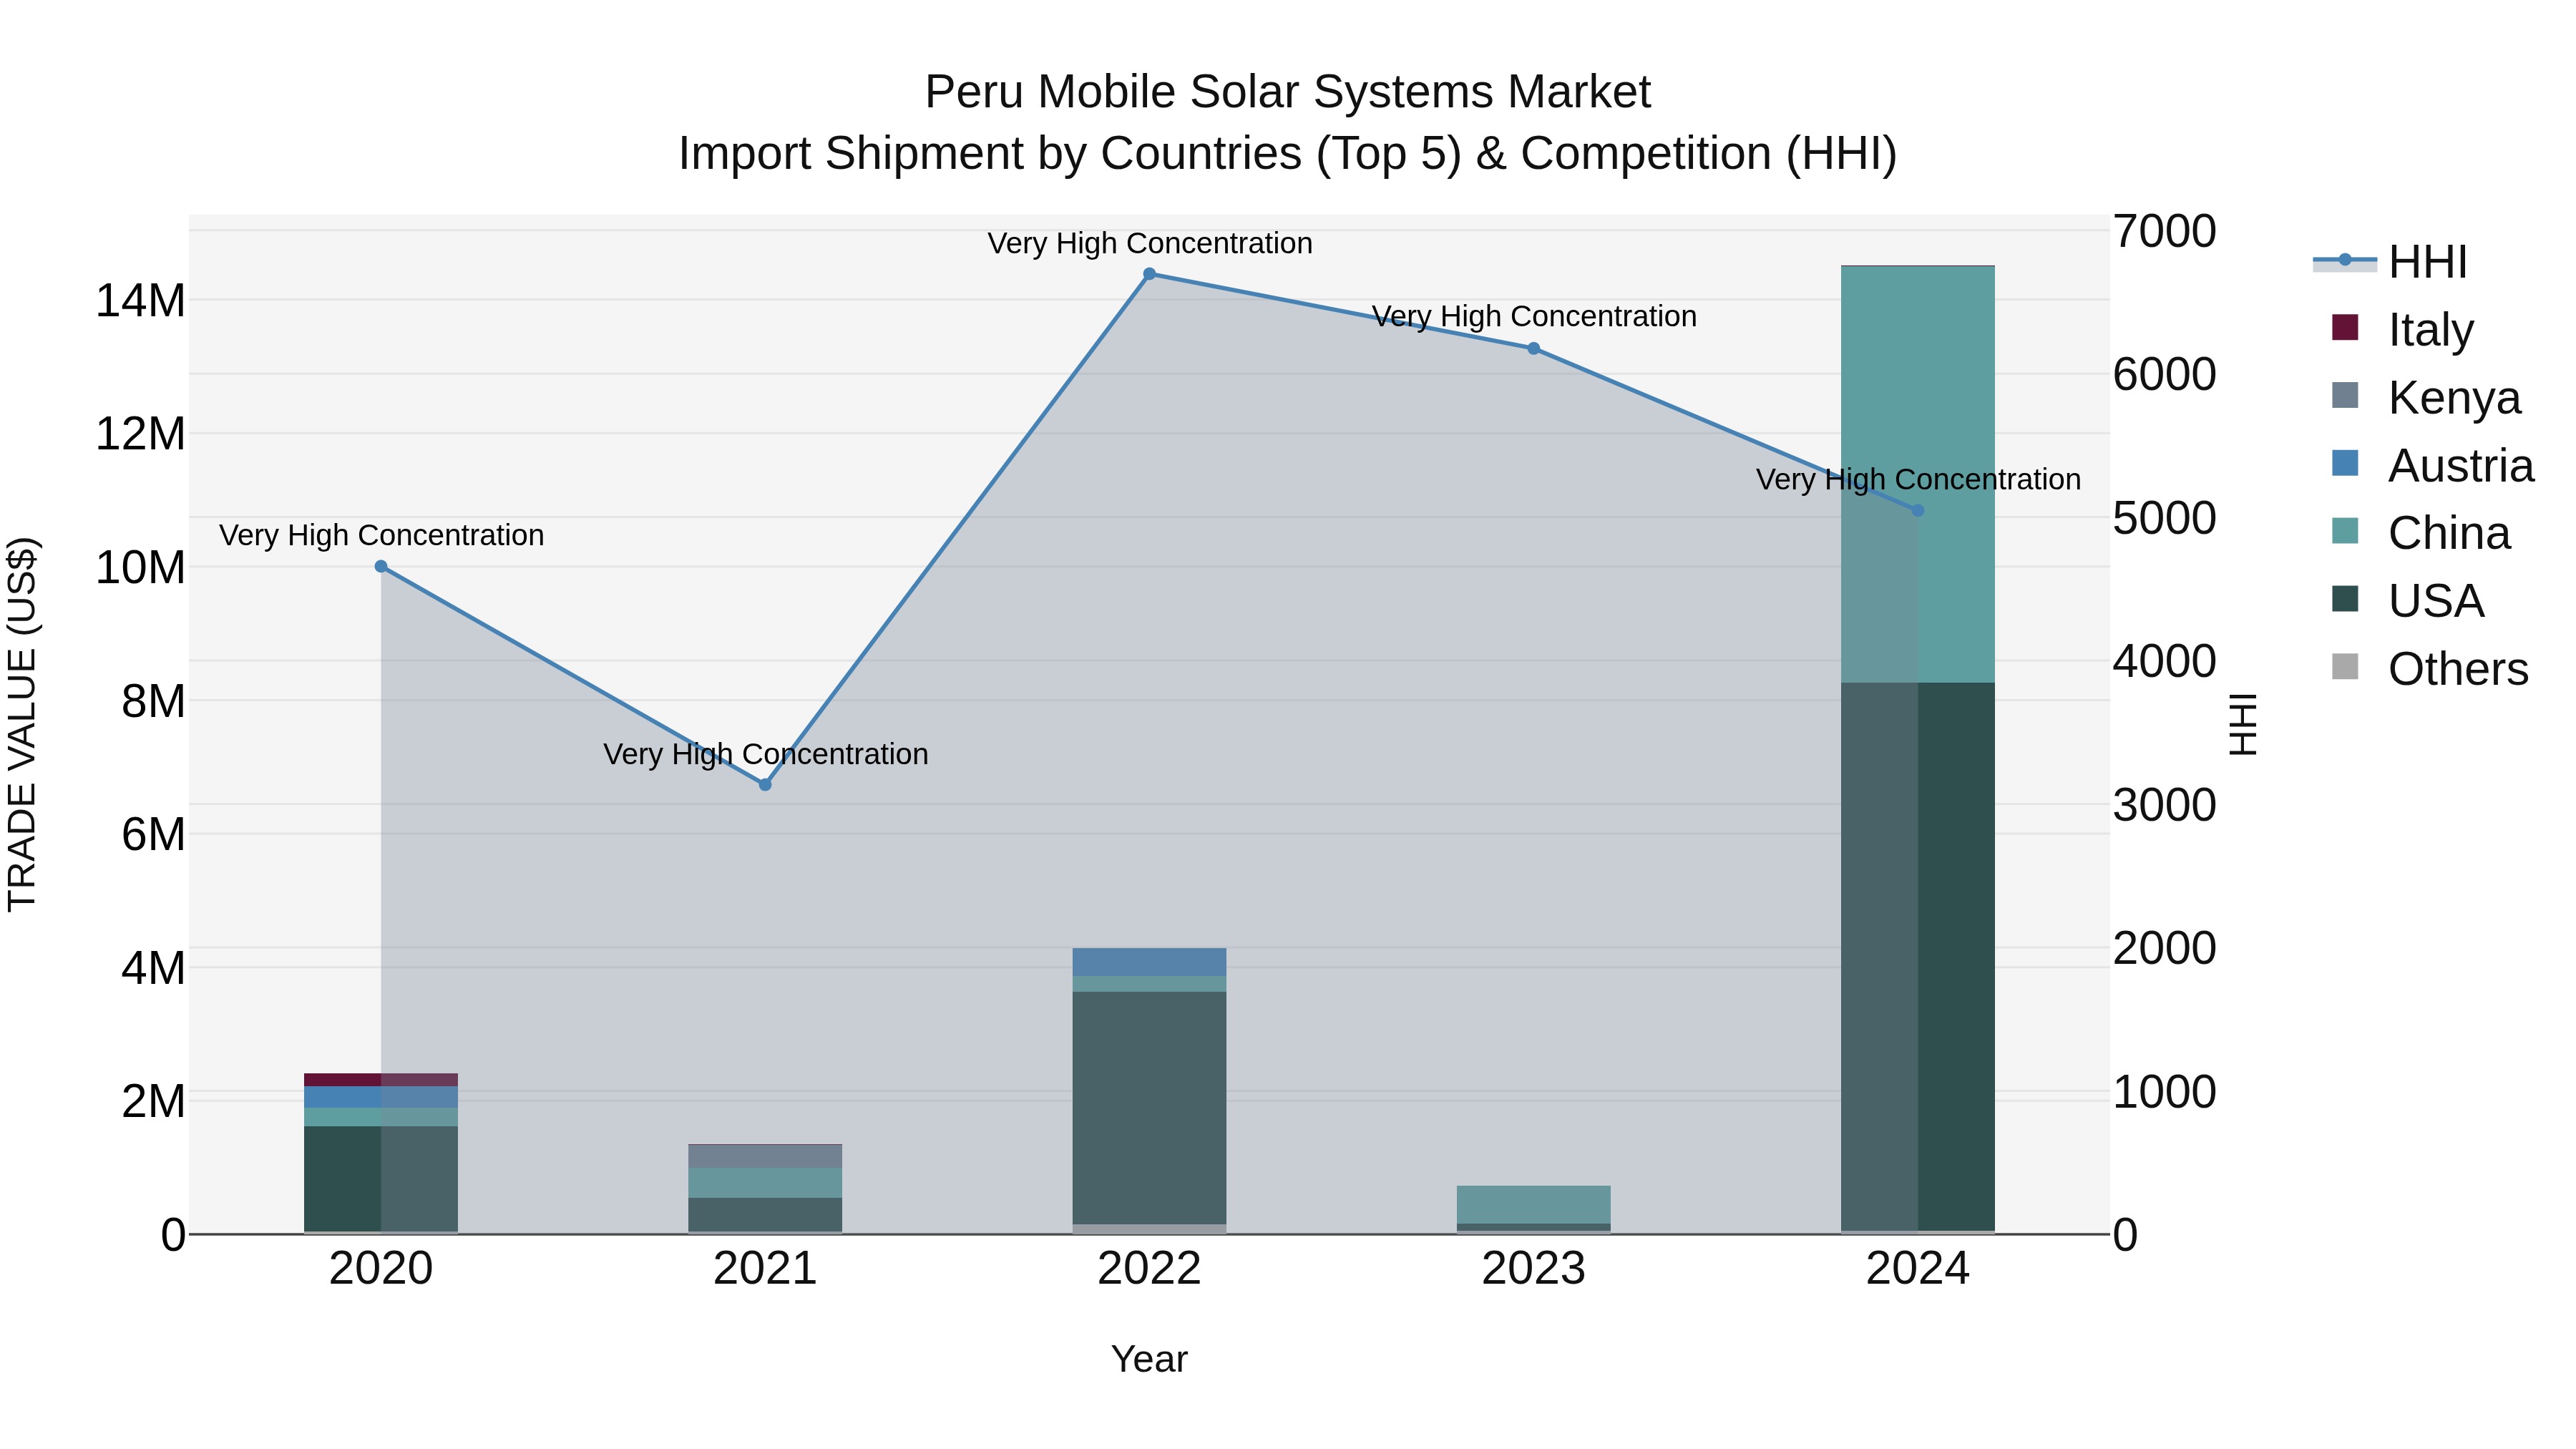Toggle the Italy legend entry
Image resolution: width=2576 pixels, height=1449 pixels.
click(x=2403, y=330)
